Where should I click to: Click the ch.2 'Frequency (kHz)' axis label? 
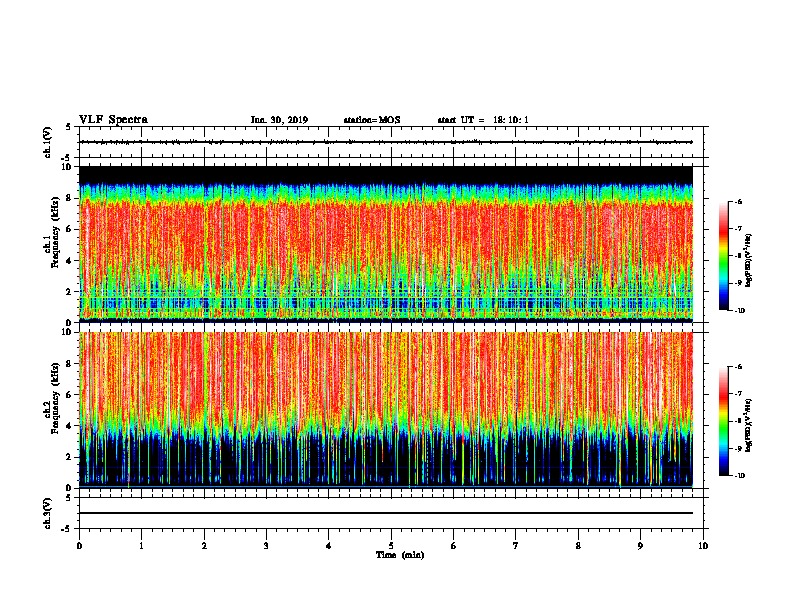(56, 398)
